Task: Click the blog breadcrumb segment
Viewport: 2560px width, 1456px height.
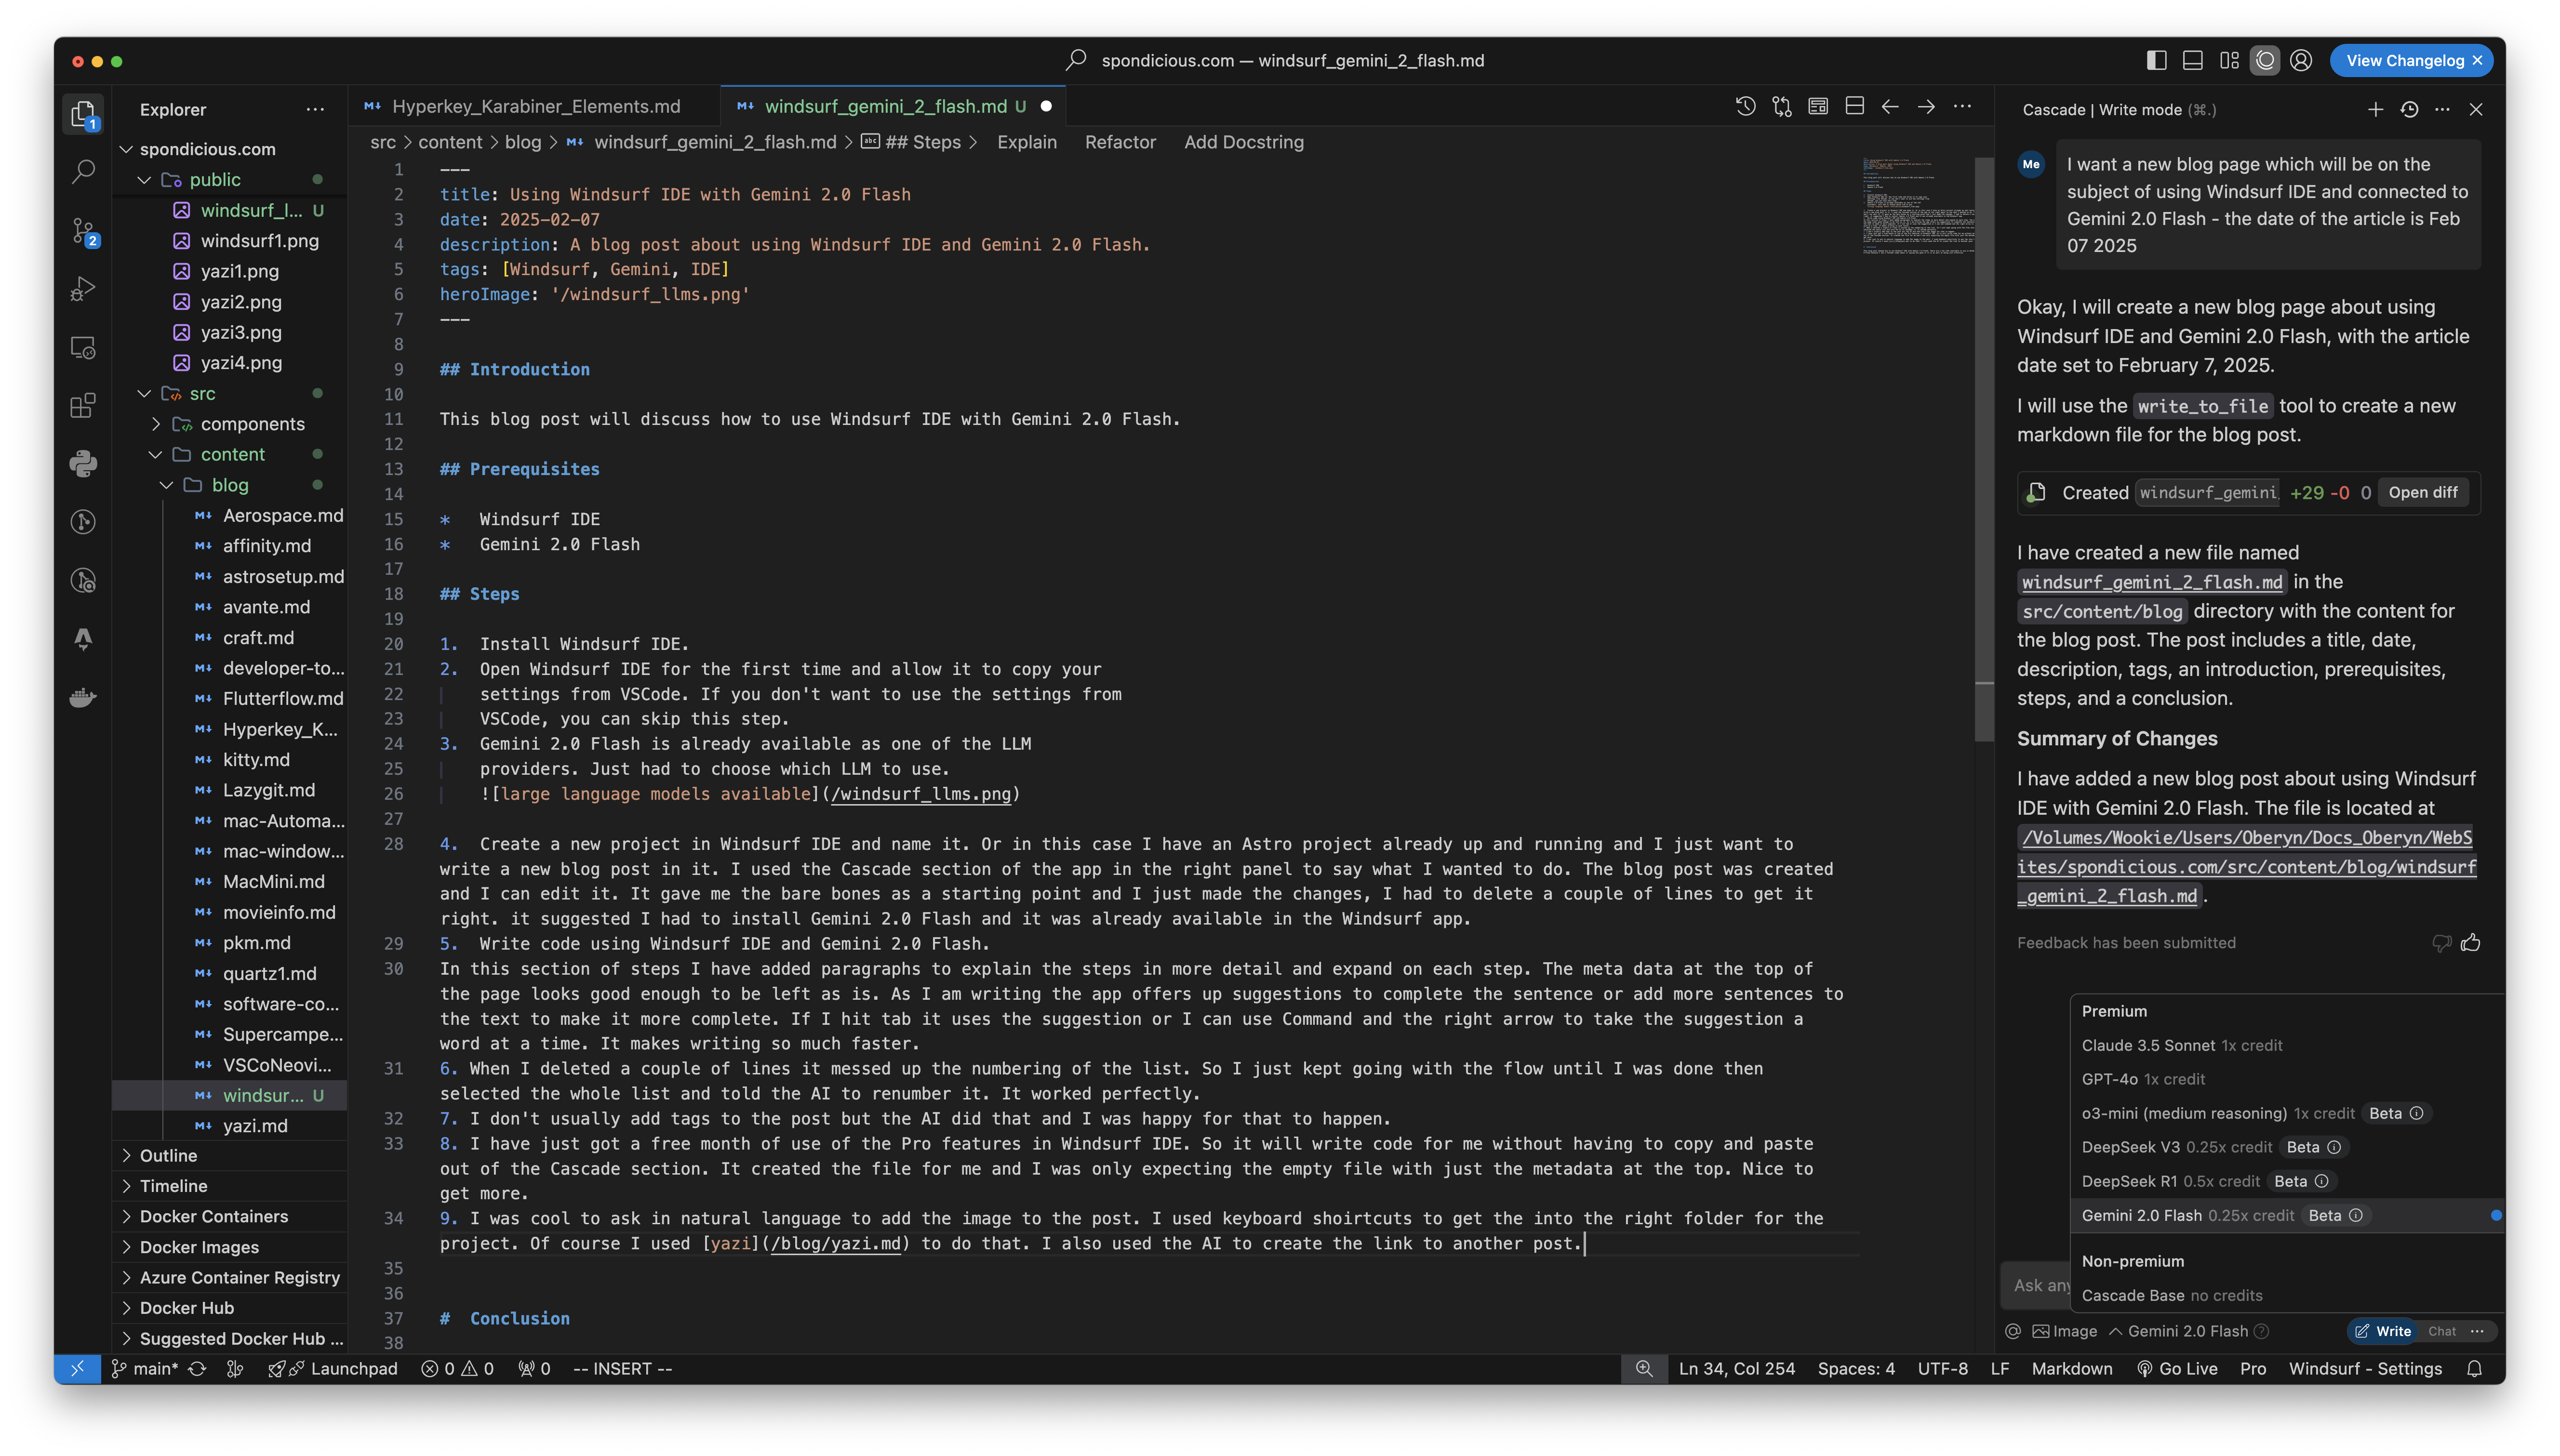Action: [x=523, y=142]
